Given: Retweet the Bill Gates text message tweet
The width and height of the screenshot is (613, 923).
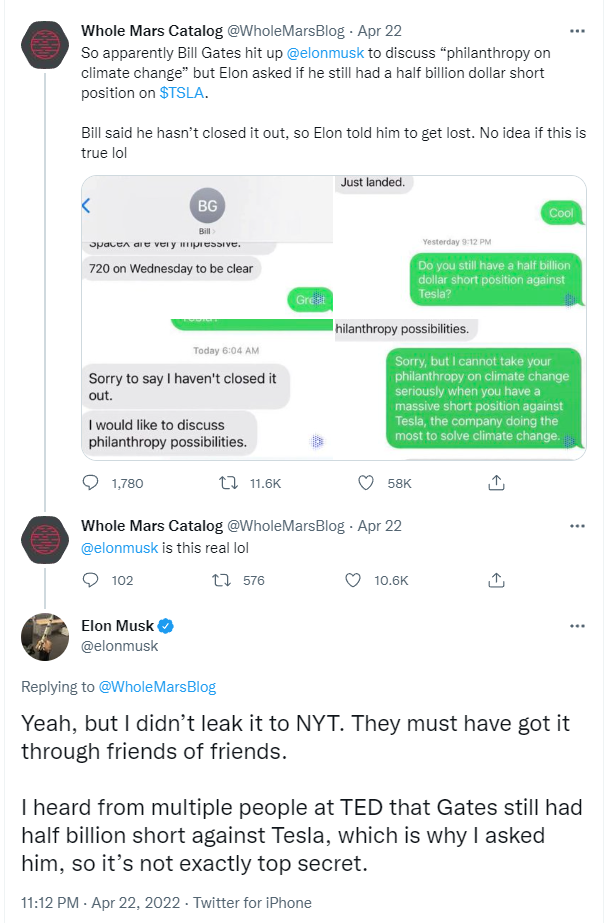Looking at the screenshot, I should point(228,483).
